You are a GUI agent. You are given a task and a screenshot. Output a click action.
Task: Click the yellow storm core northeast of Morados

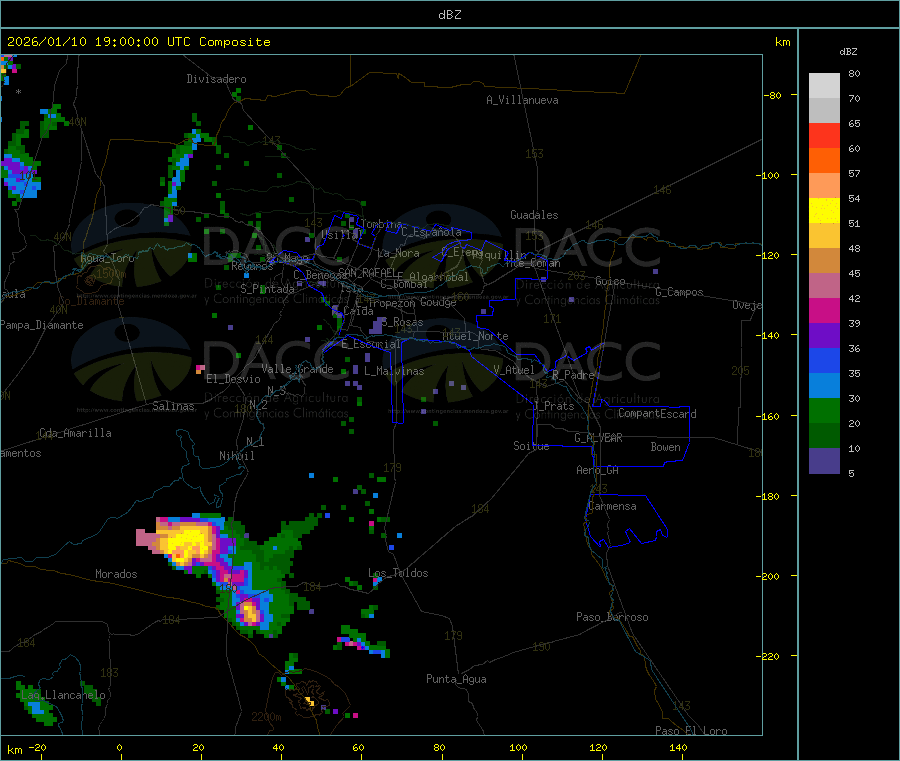[187, 541]
